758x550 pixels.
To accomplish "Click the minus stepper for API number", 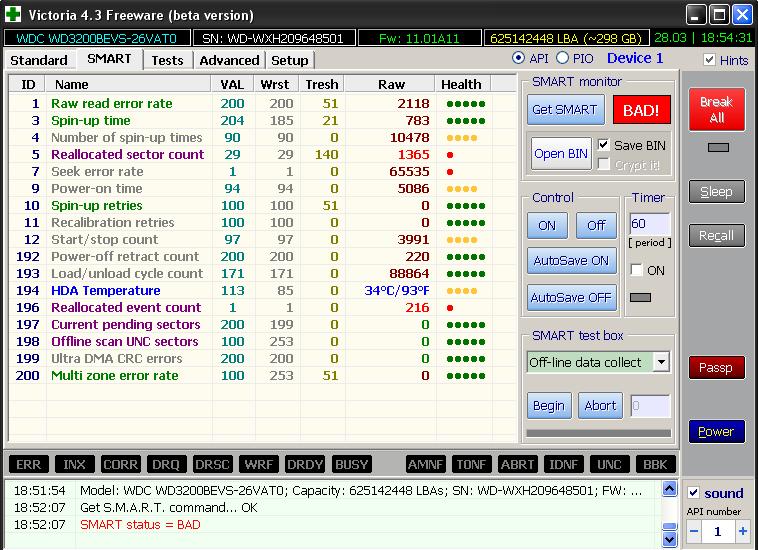I will point(694,532).
